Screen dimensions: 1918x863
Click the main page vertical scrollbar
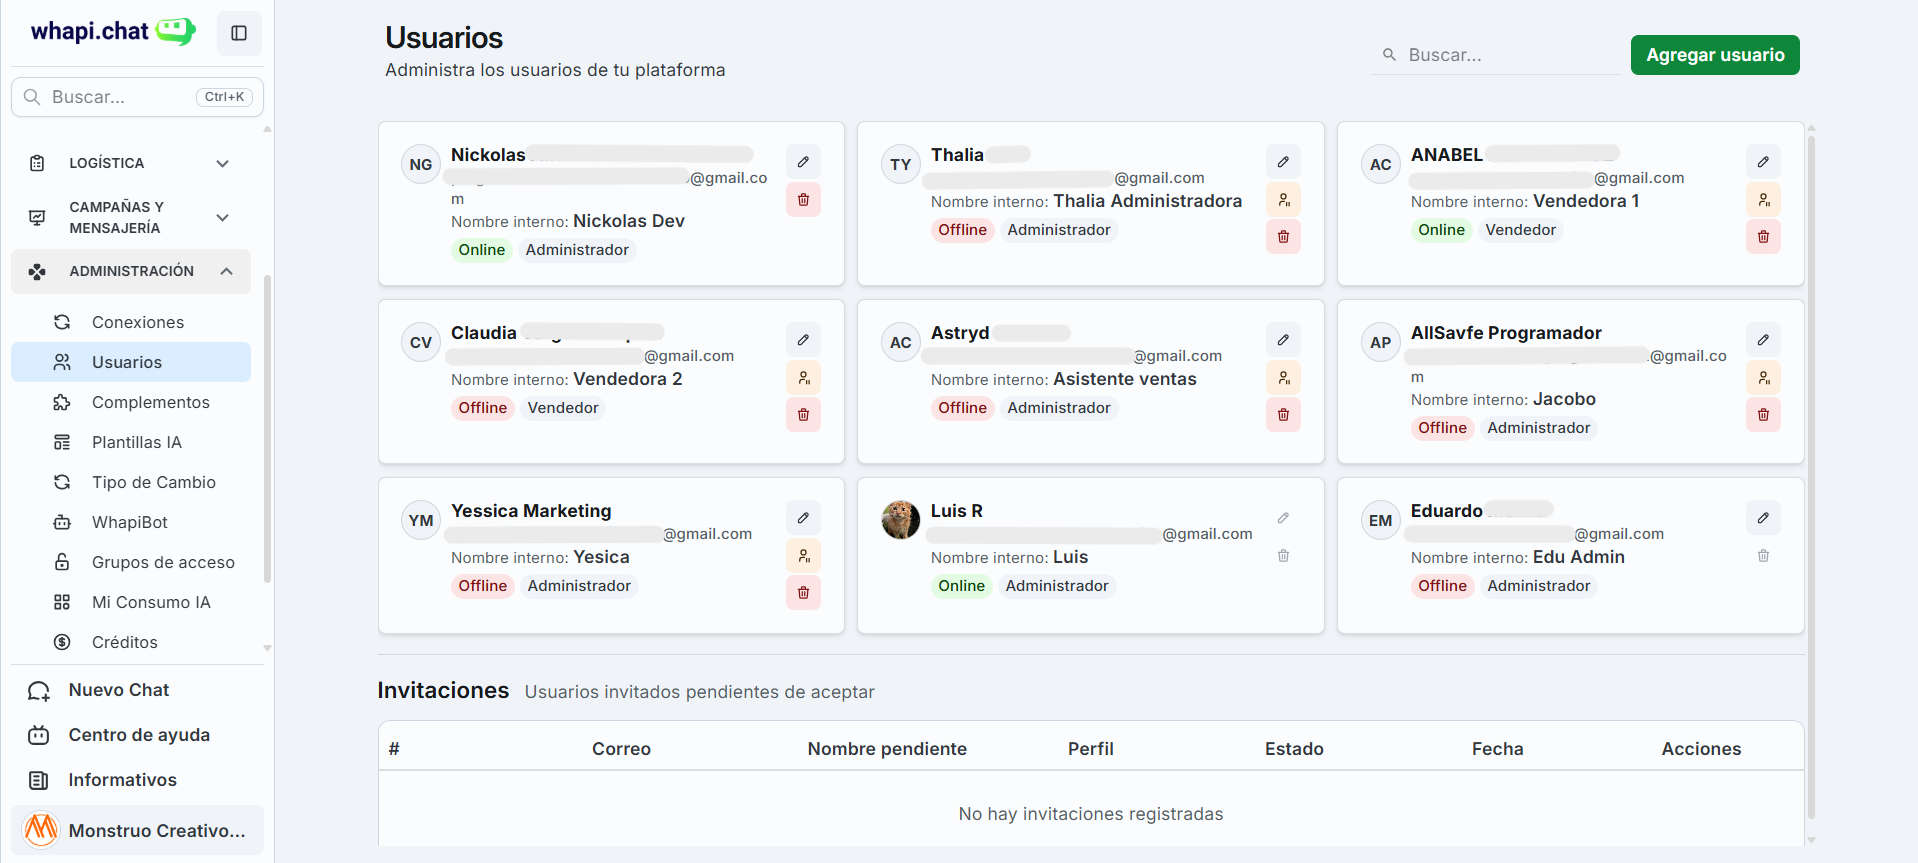pyautogui.click(x=1811, y=478)
